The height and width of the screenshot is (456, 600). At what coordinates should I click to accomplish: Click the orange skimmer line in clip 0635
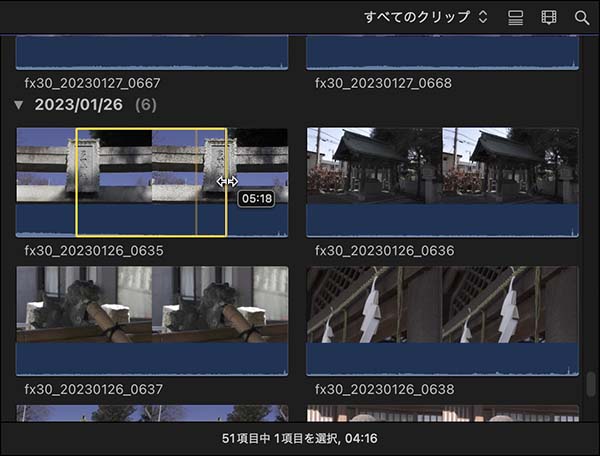tap(196, 182)
